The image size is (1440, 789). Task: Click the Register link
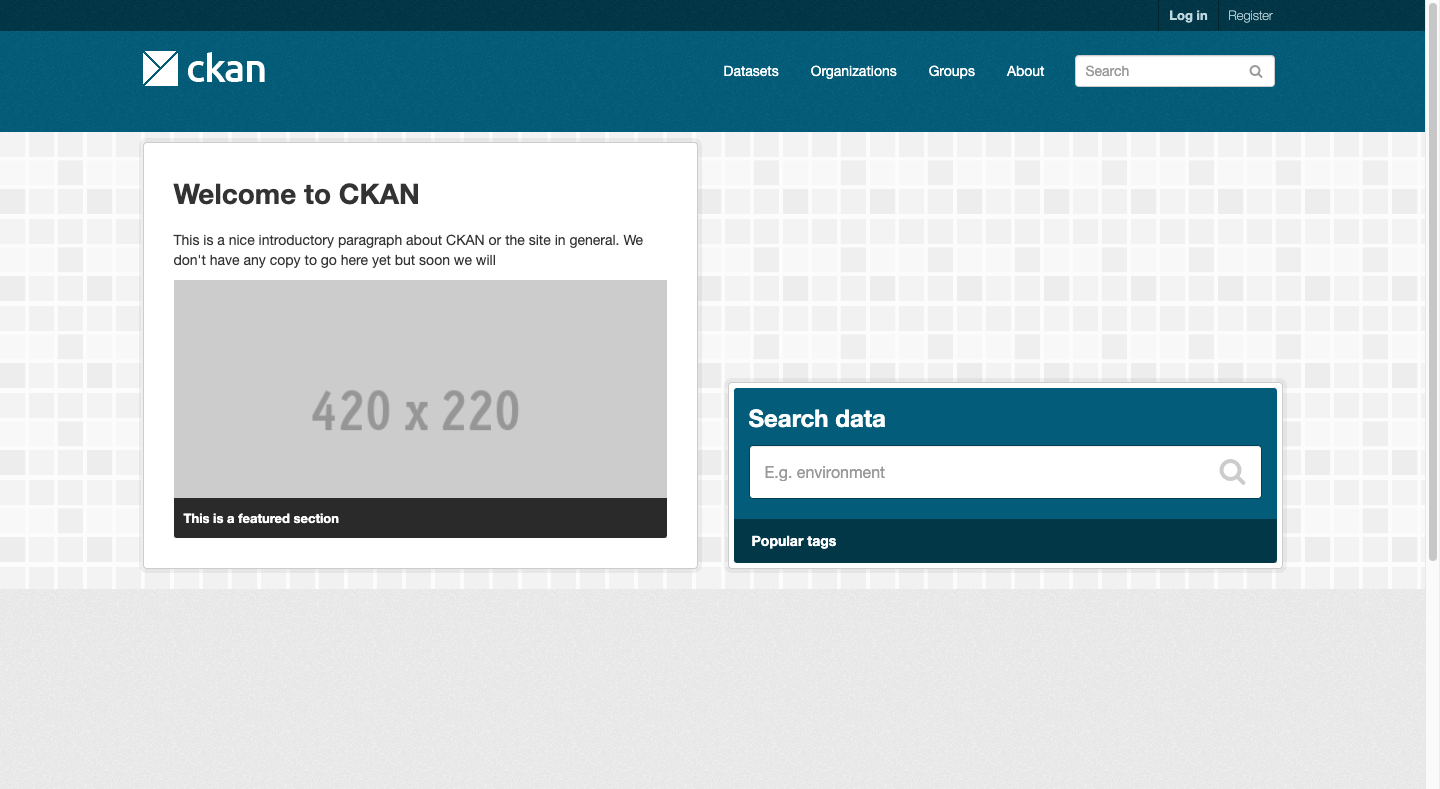1250,15
